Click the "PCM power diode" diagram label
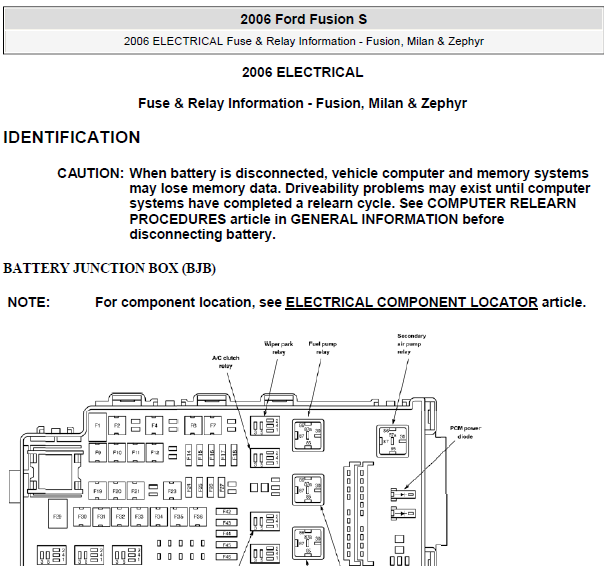 click(x=465, y=432)
